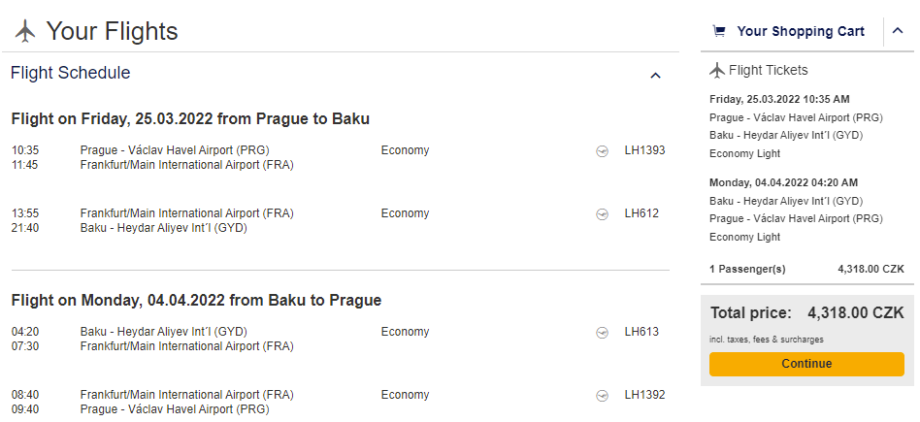Click the airplane icon beside Flight Tickets
Screen dimensions: 920x422
coord(716,70)
